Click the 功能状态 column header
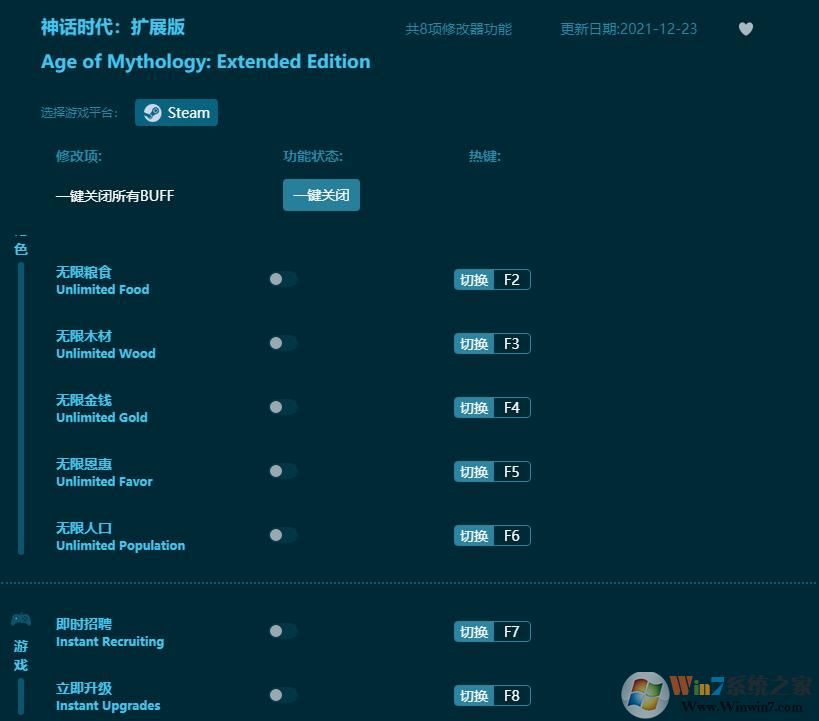 [x=313, y=156]
